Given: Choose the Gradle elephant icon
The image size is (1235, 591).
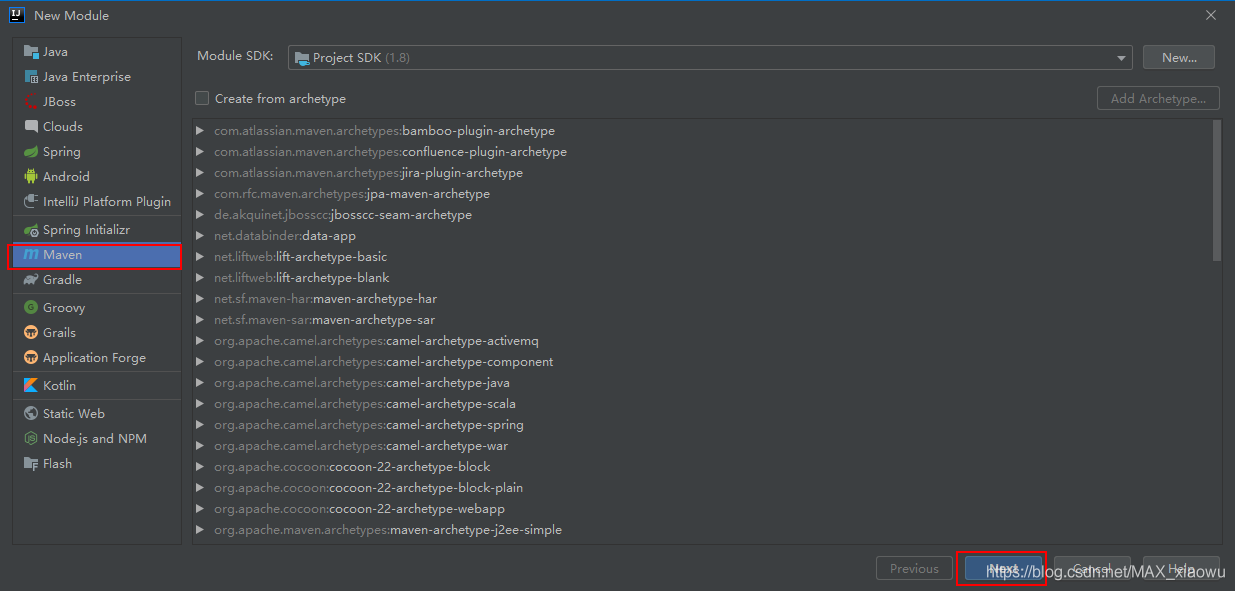Looking at the screenshot, I should (31, 280).
